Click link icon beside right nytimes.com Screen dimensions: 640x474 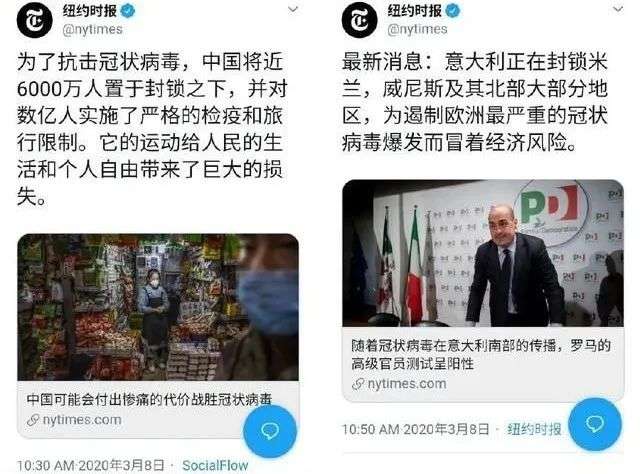coord(358,384)
